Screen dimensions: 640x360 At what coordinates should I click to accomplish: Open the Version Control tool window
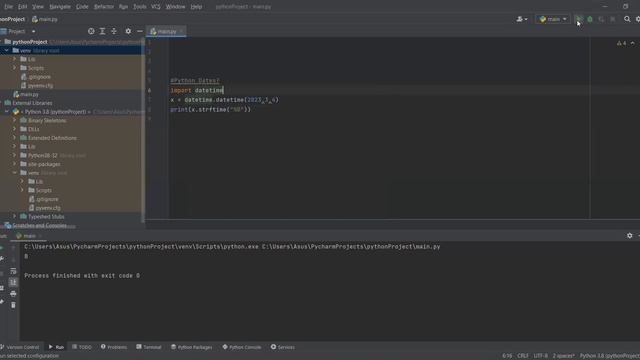point(20,347)
